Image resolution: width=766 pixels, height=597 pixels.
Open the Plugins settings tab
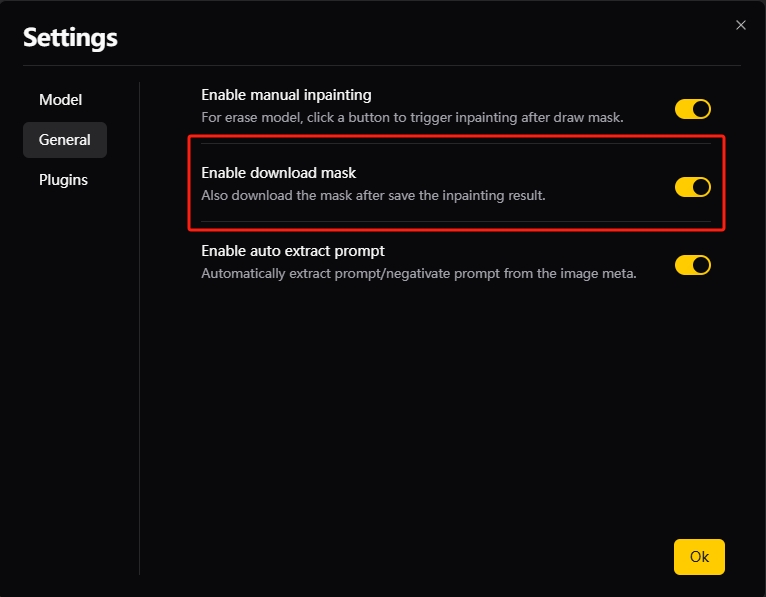pos(63,180)
